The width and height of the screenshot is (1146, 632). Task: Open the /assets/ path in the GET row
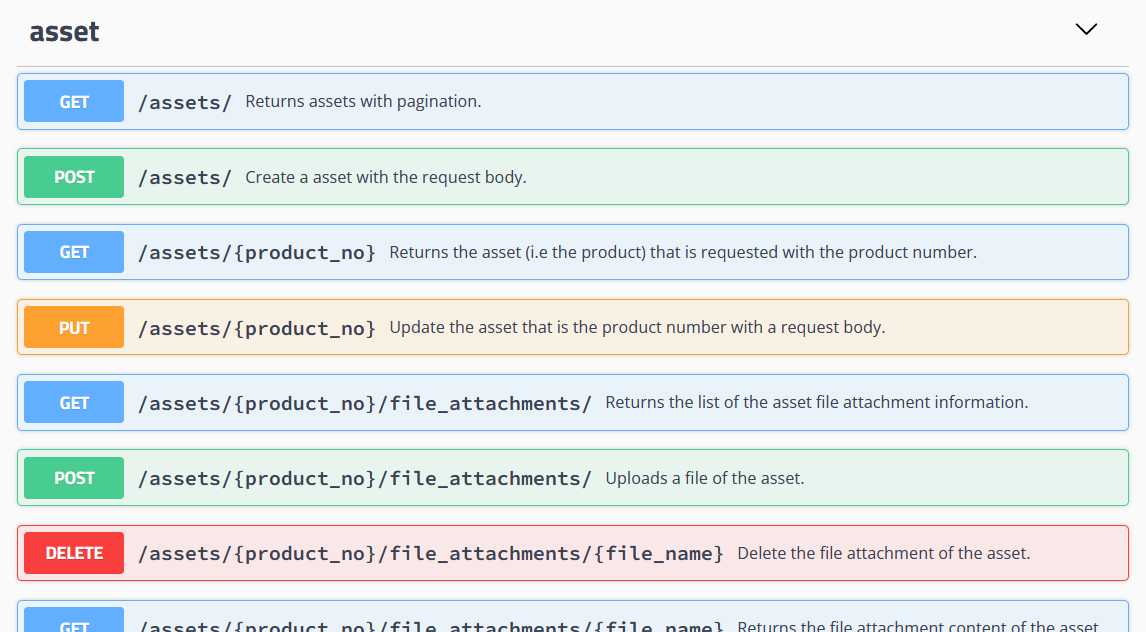185,102
